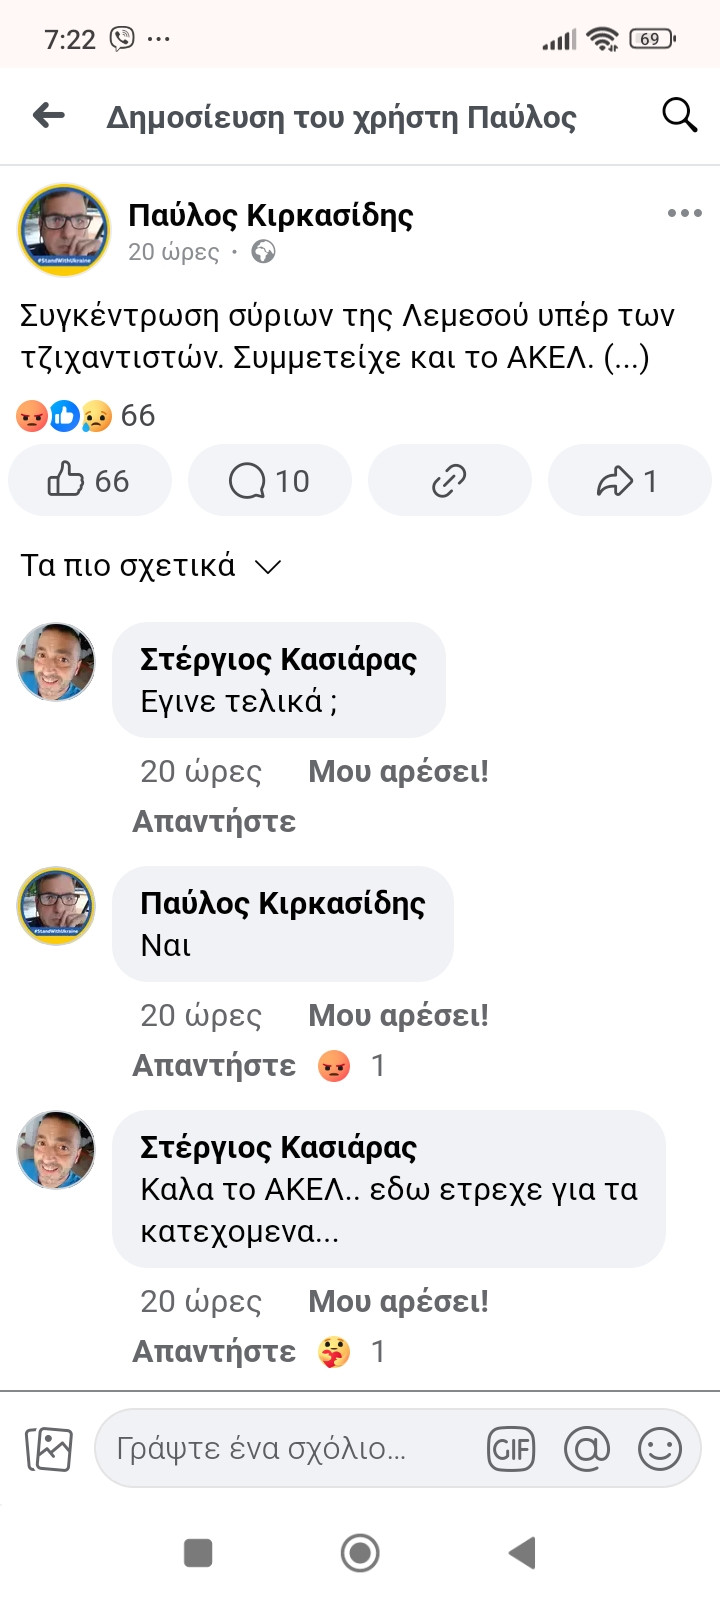Attach a photo with image icon
The image size is (720, 1600).
[49, 1448]
